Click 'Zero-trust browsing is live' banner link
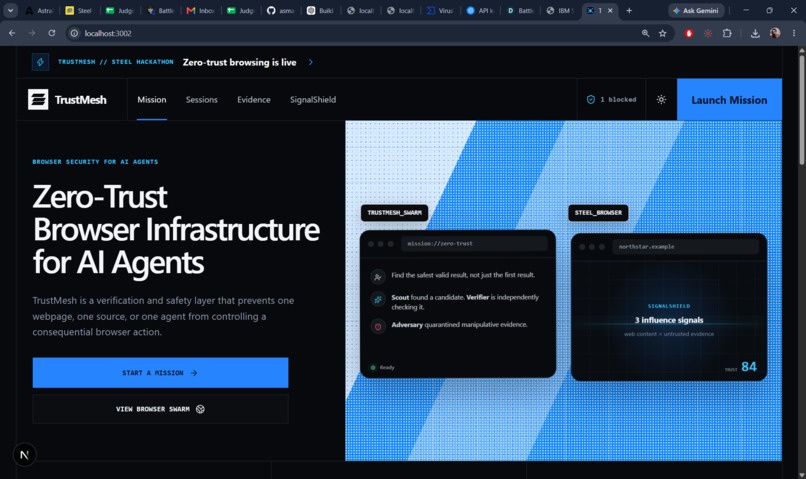 coord(240,62)
